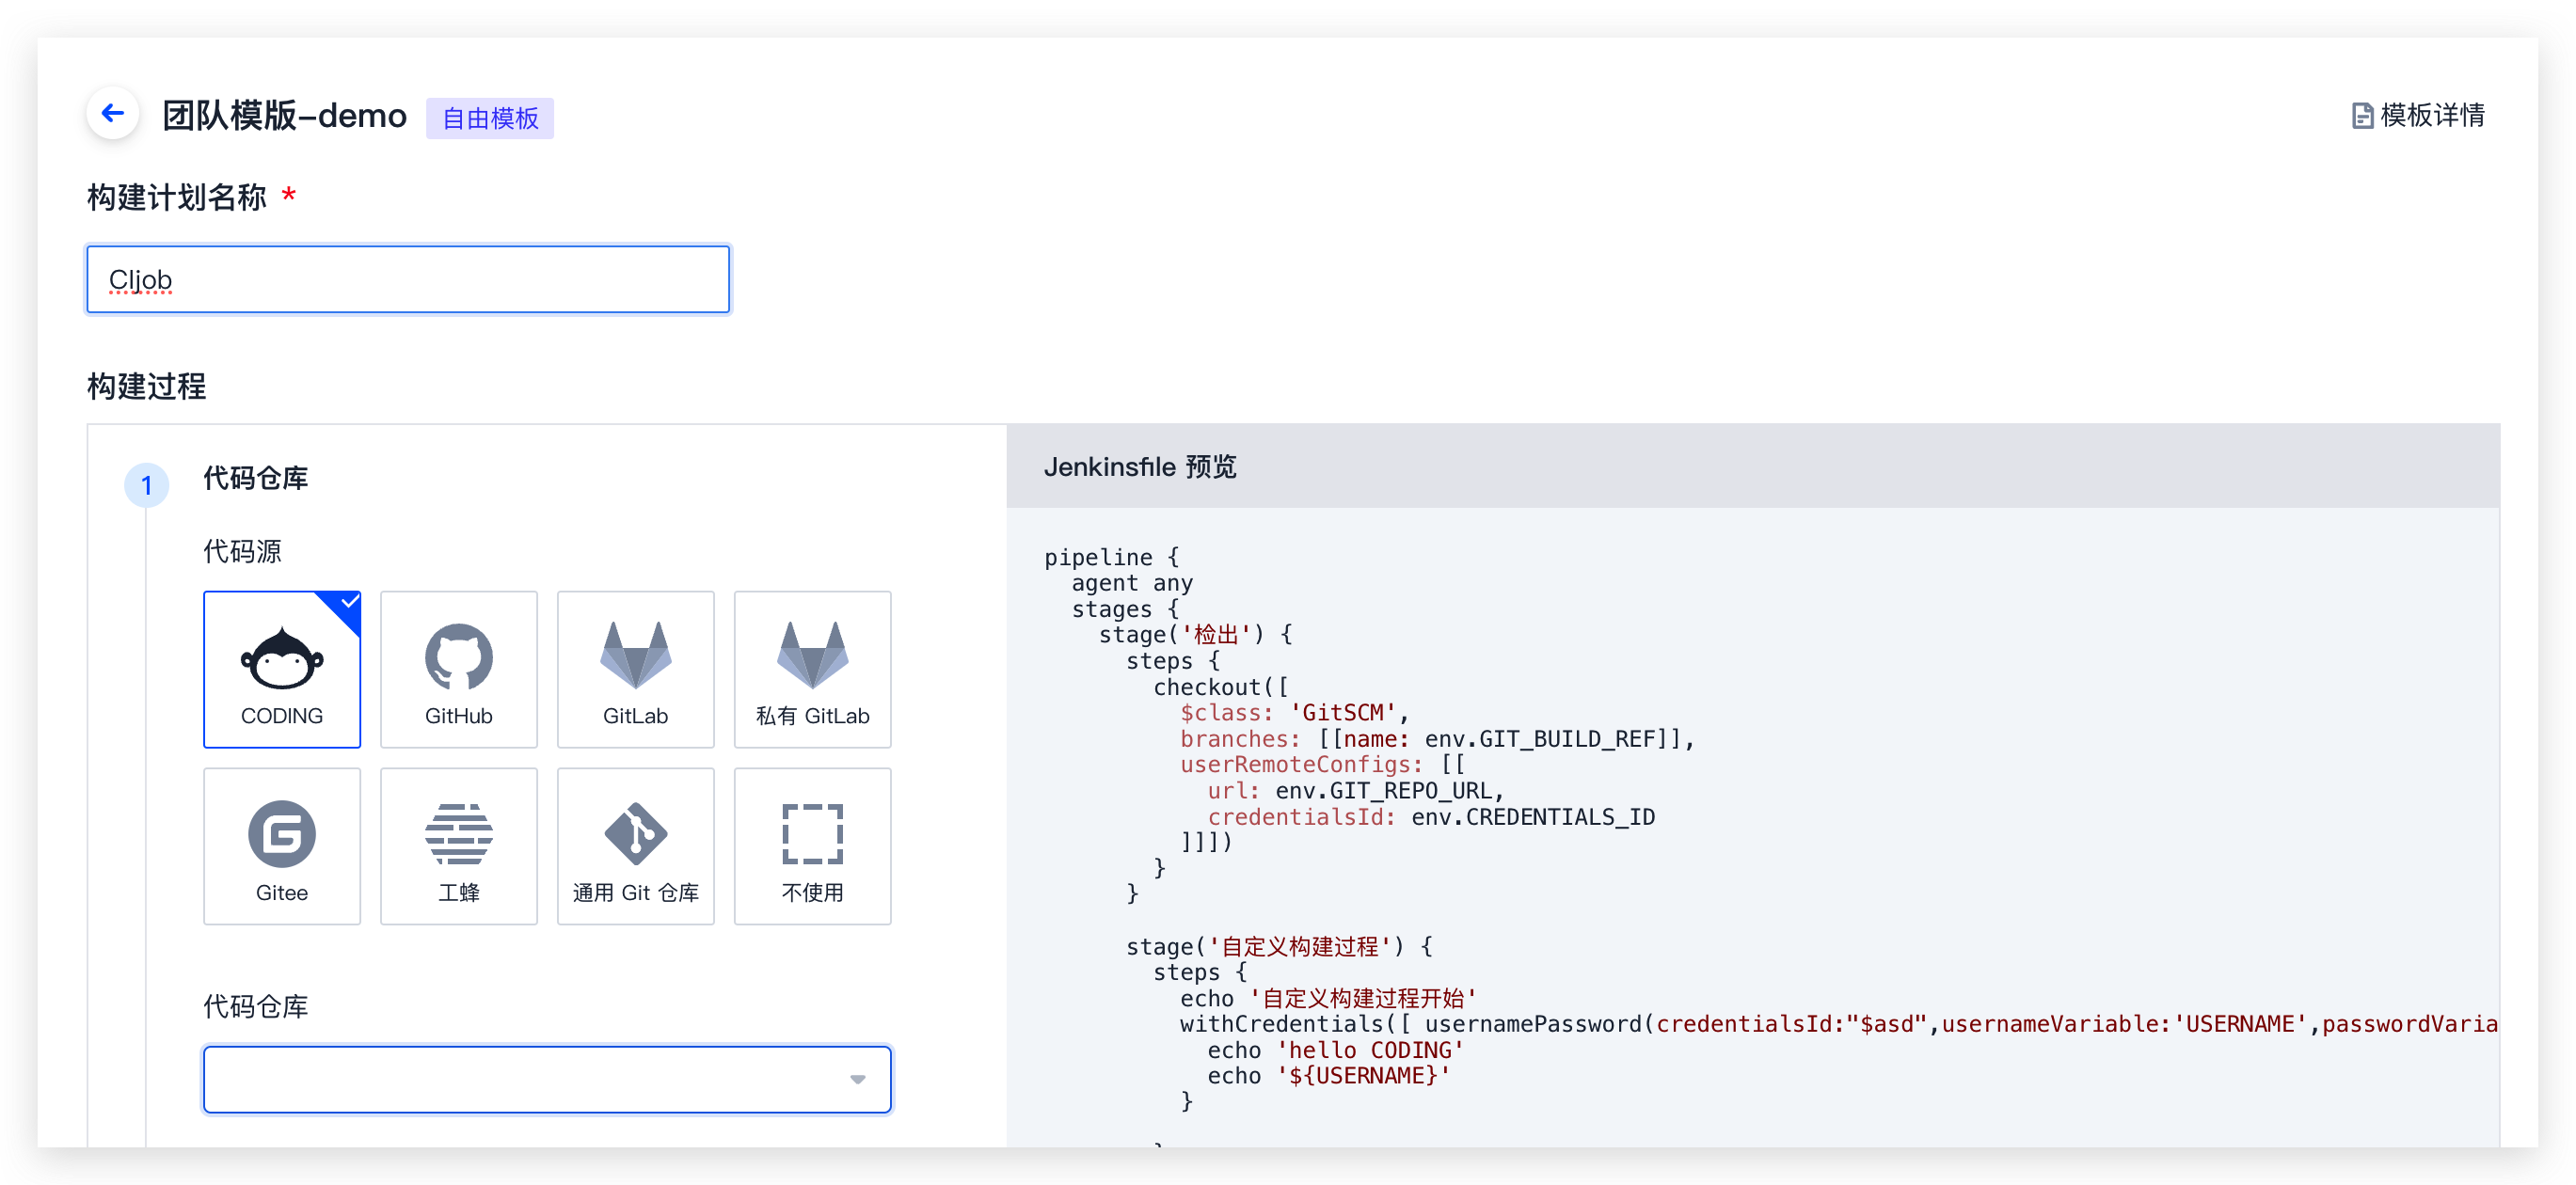Click the 代码仓库 label above the dropdown
This screenshot has height=1185, width=2576.
pyautogui.click(x=256, y=1006)
